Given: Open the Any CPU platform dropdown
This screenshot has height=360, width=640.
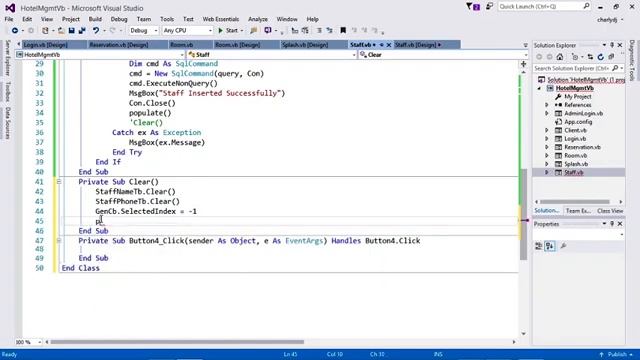Looking at the screenshot, I should click(187, 31).
